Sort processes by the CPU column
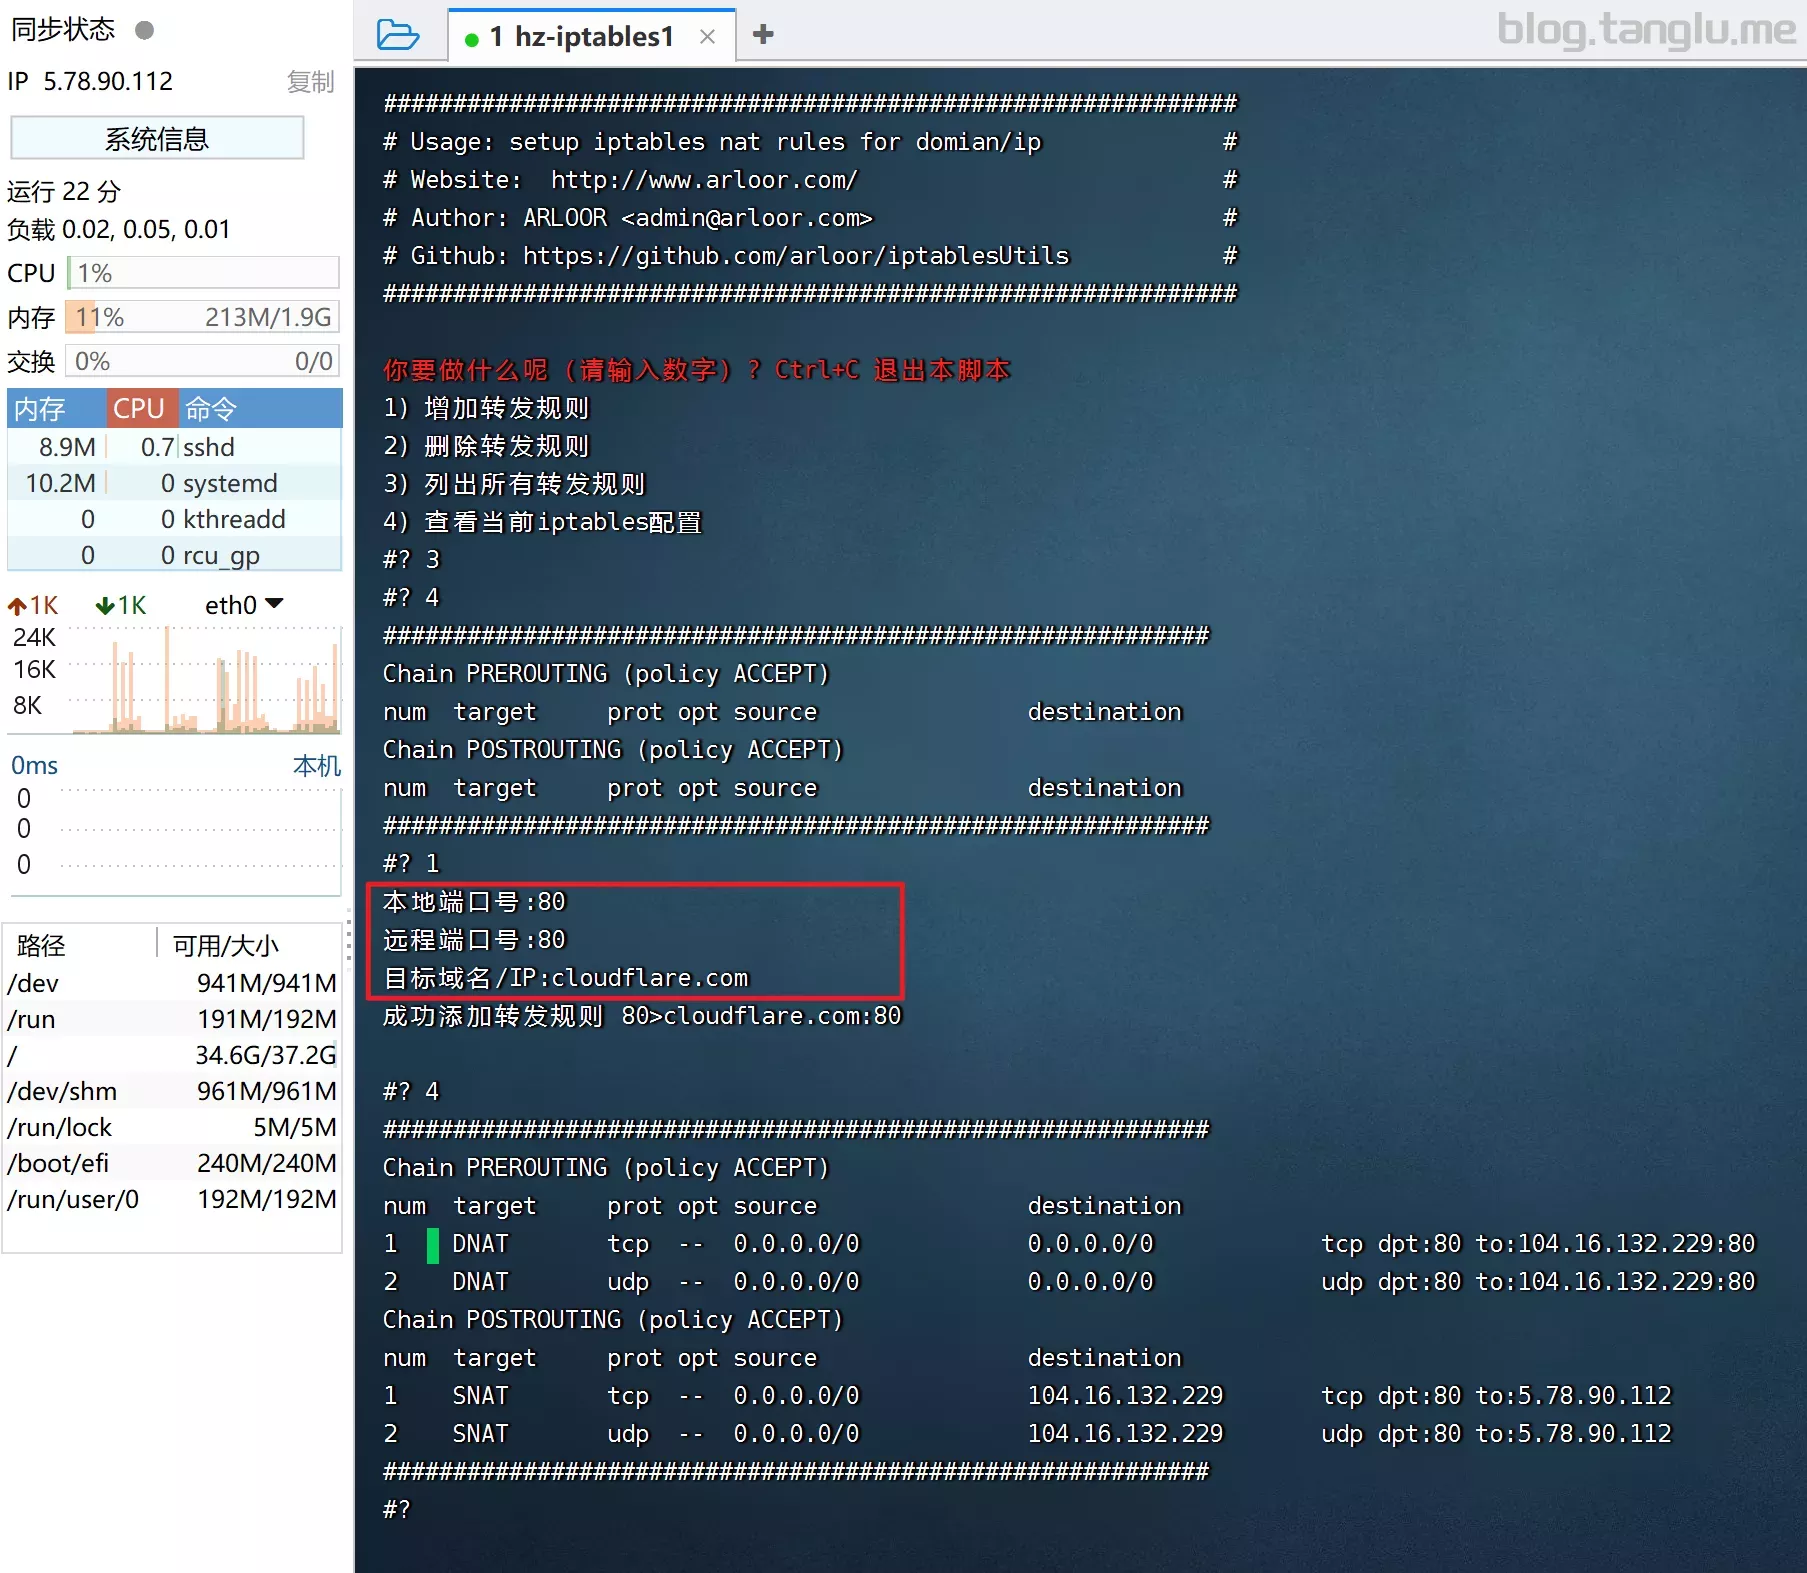The width and height of the screenshot is (1807, 1573). pos(140,408)
